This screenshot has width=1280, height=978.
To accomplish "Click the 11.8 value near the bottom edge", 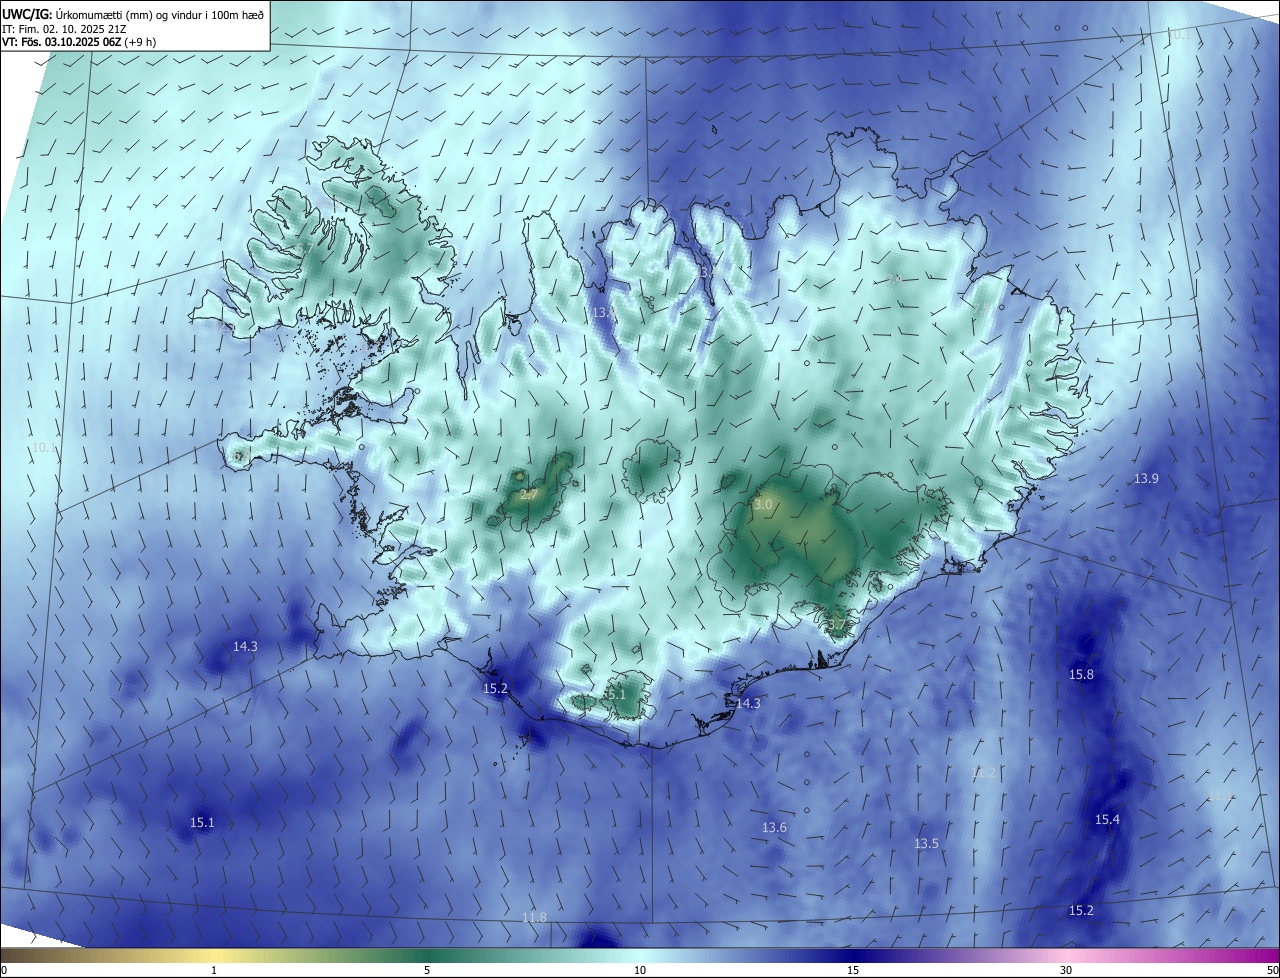I will pyautogui.click(x=535, y=918).
